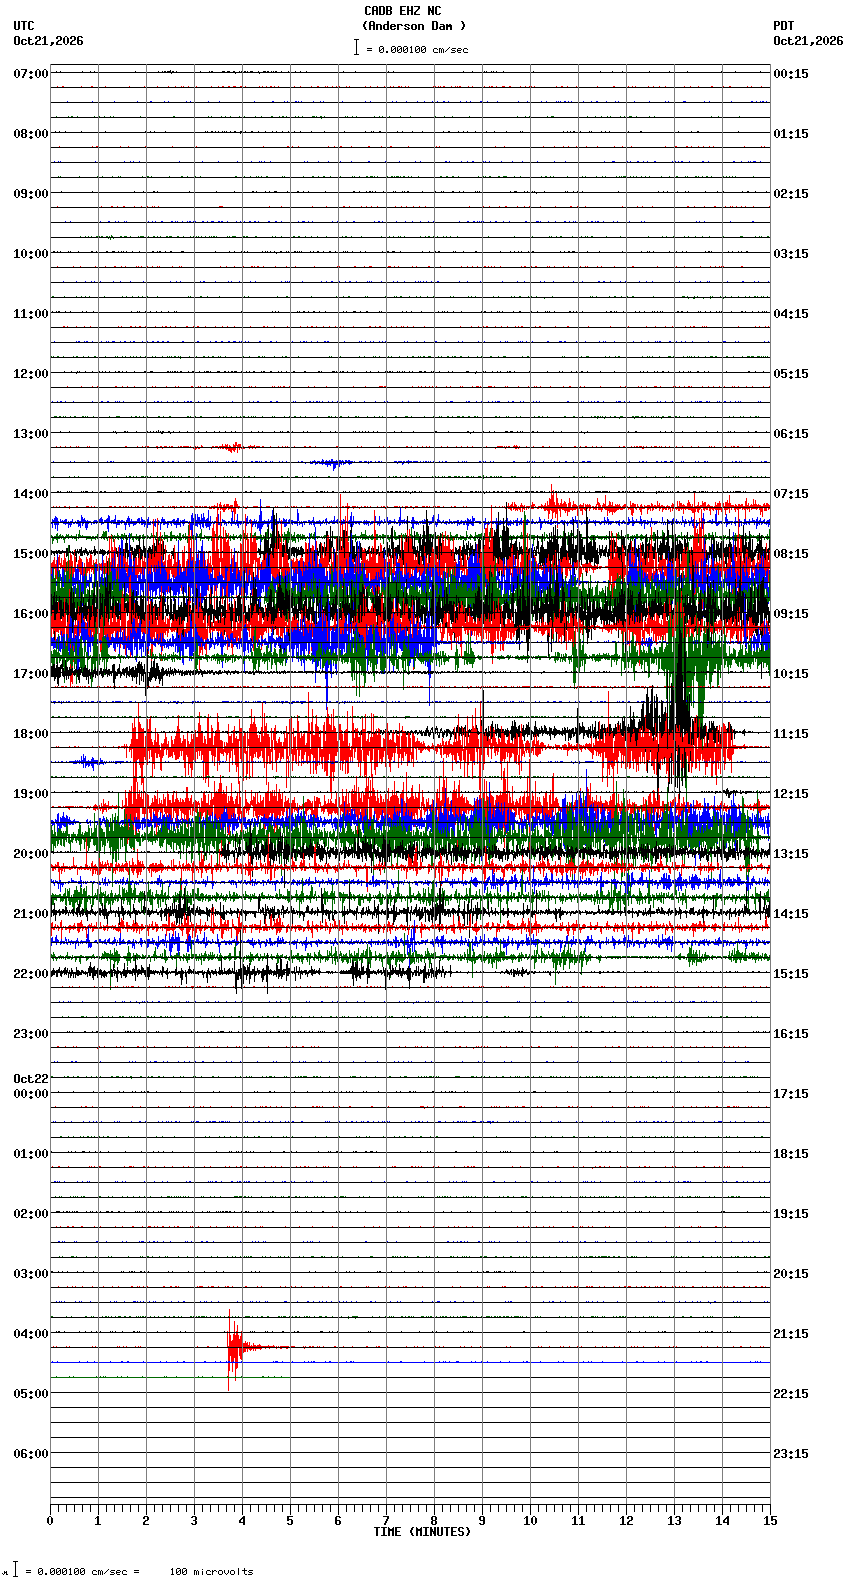This screenshot has width=850, height=1584.
Task: Click the flat blue trace below 04:15
Action: [410, 1362]
